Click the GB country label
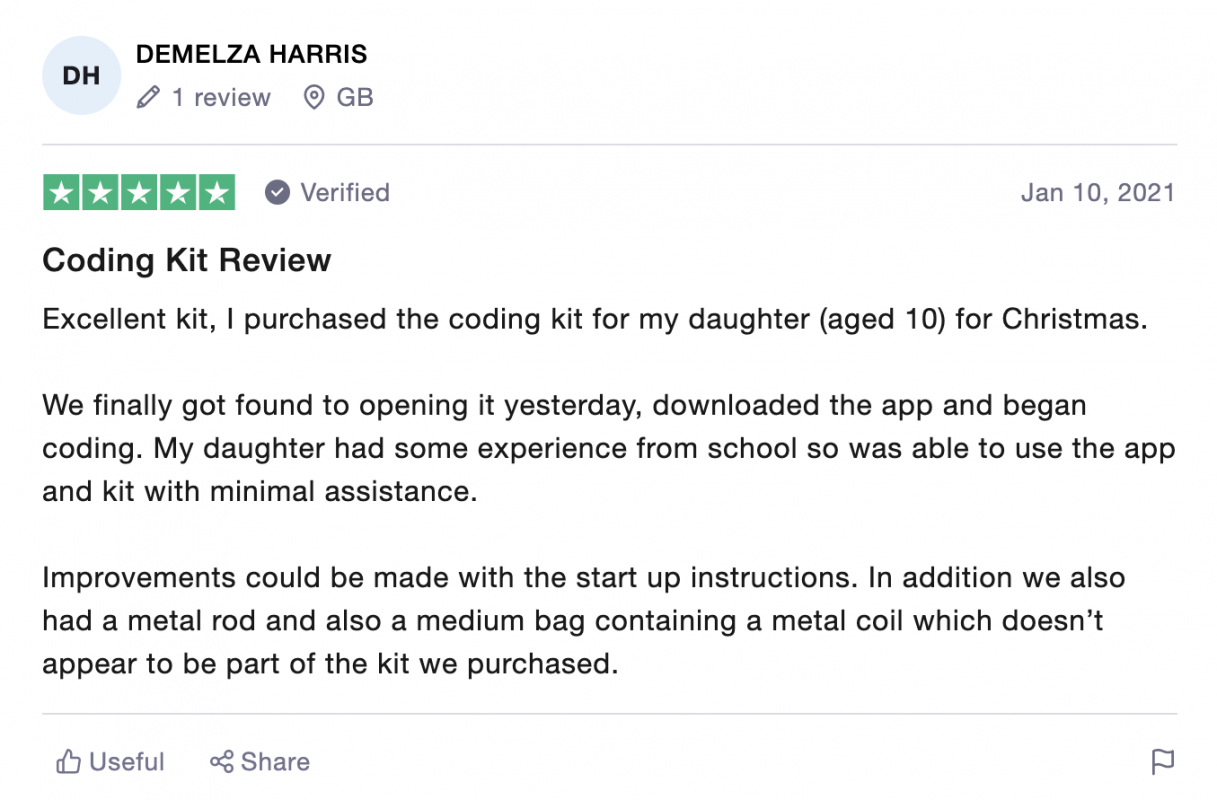Image resolution: width=1217 pixels, height=800 pixels. pos(355,98)
